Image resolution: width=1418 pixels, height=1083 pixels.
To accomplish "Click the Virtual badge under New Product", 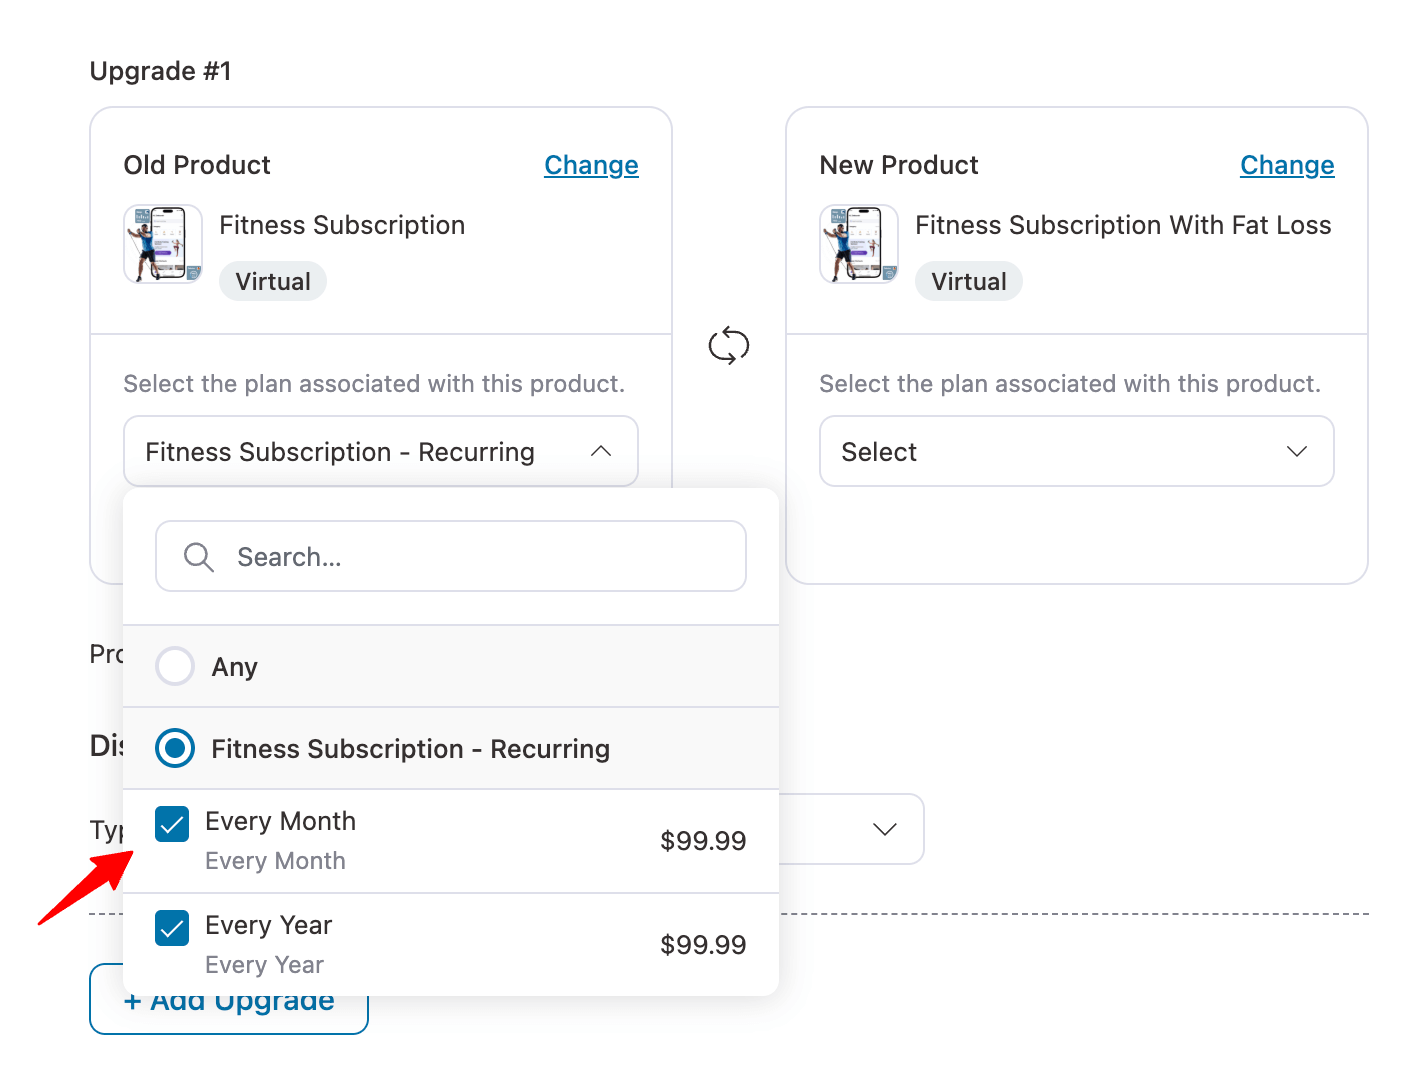I will pos(968,281).
